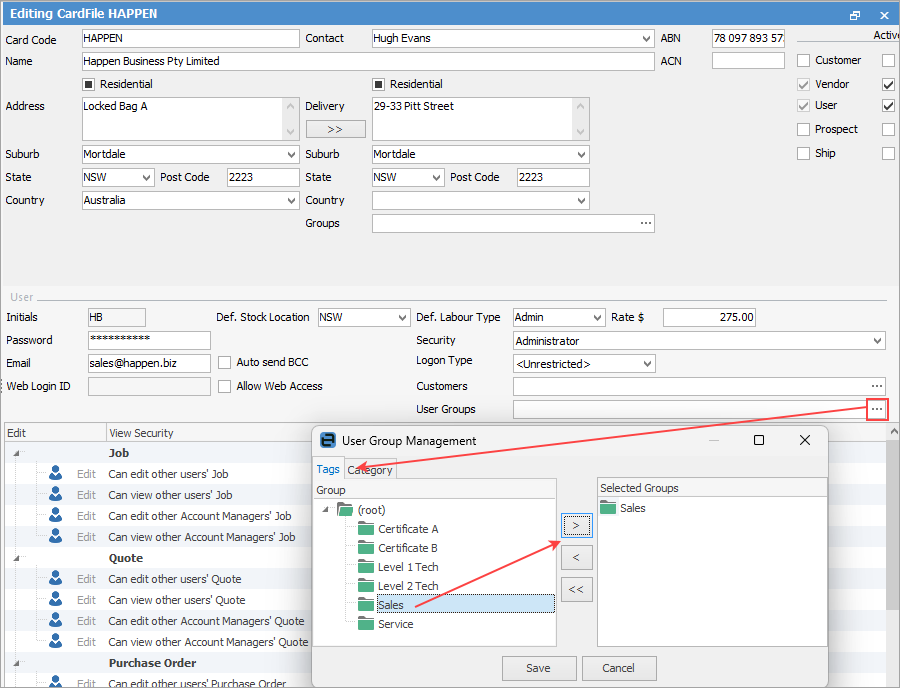Select the Level 2 Tech folder icon
Image resolution: width=900 pixels, height=688 pixels.
click(x=367, y=586)
